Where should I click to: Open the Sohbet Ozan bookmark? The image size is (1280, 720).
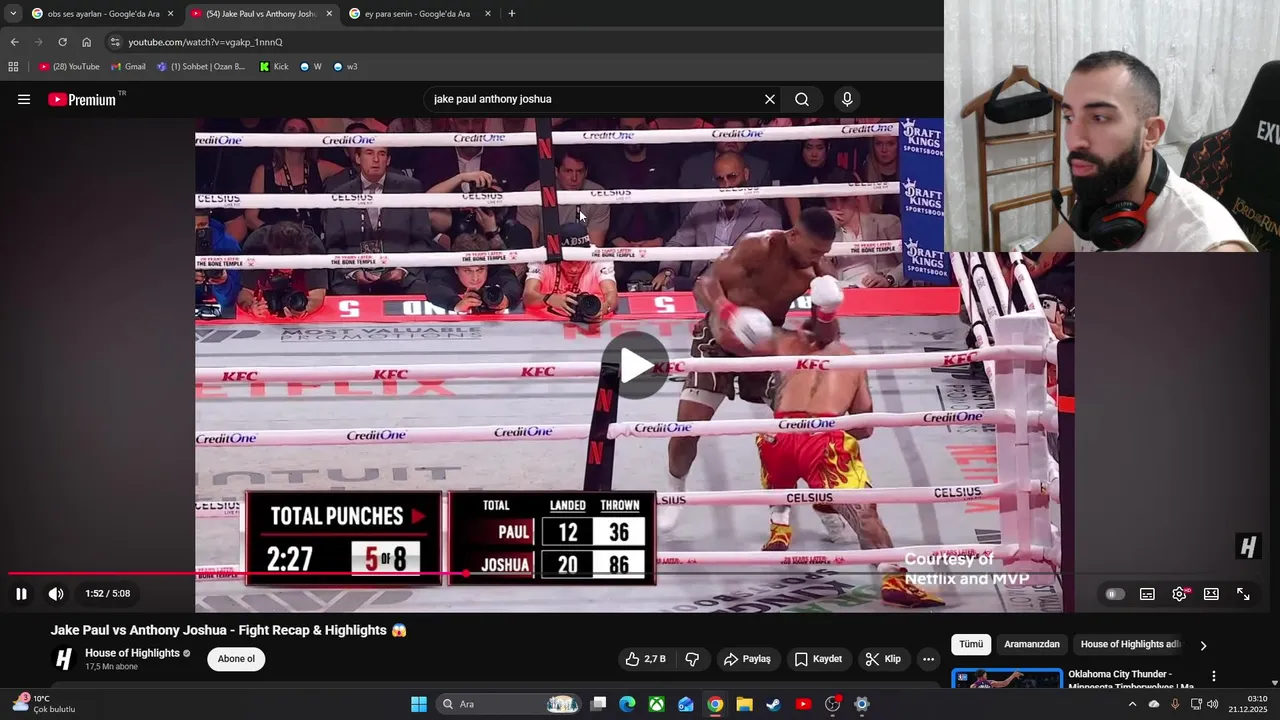200,67
